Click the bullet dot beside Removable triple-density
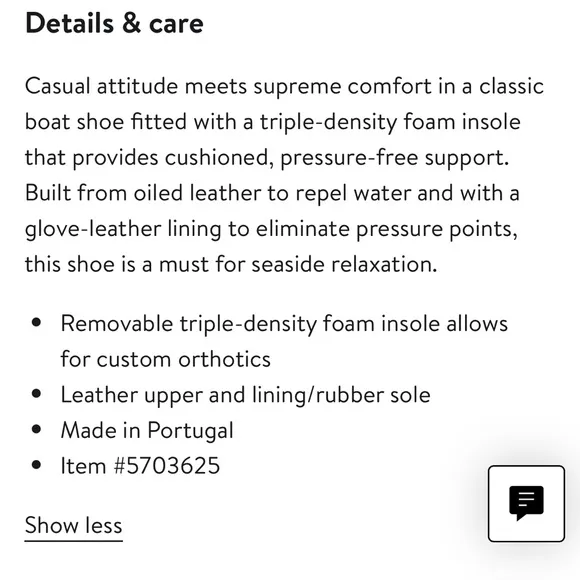The height and width of the screenshot is (580, 580). pos(36,323)
